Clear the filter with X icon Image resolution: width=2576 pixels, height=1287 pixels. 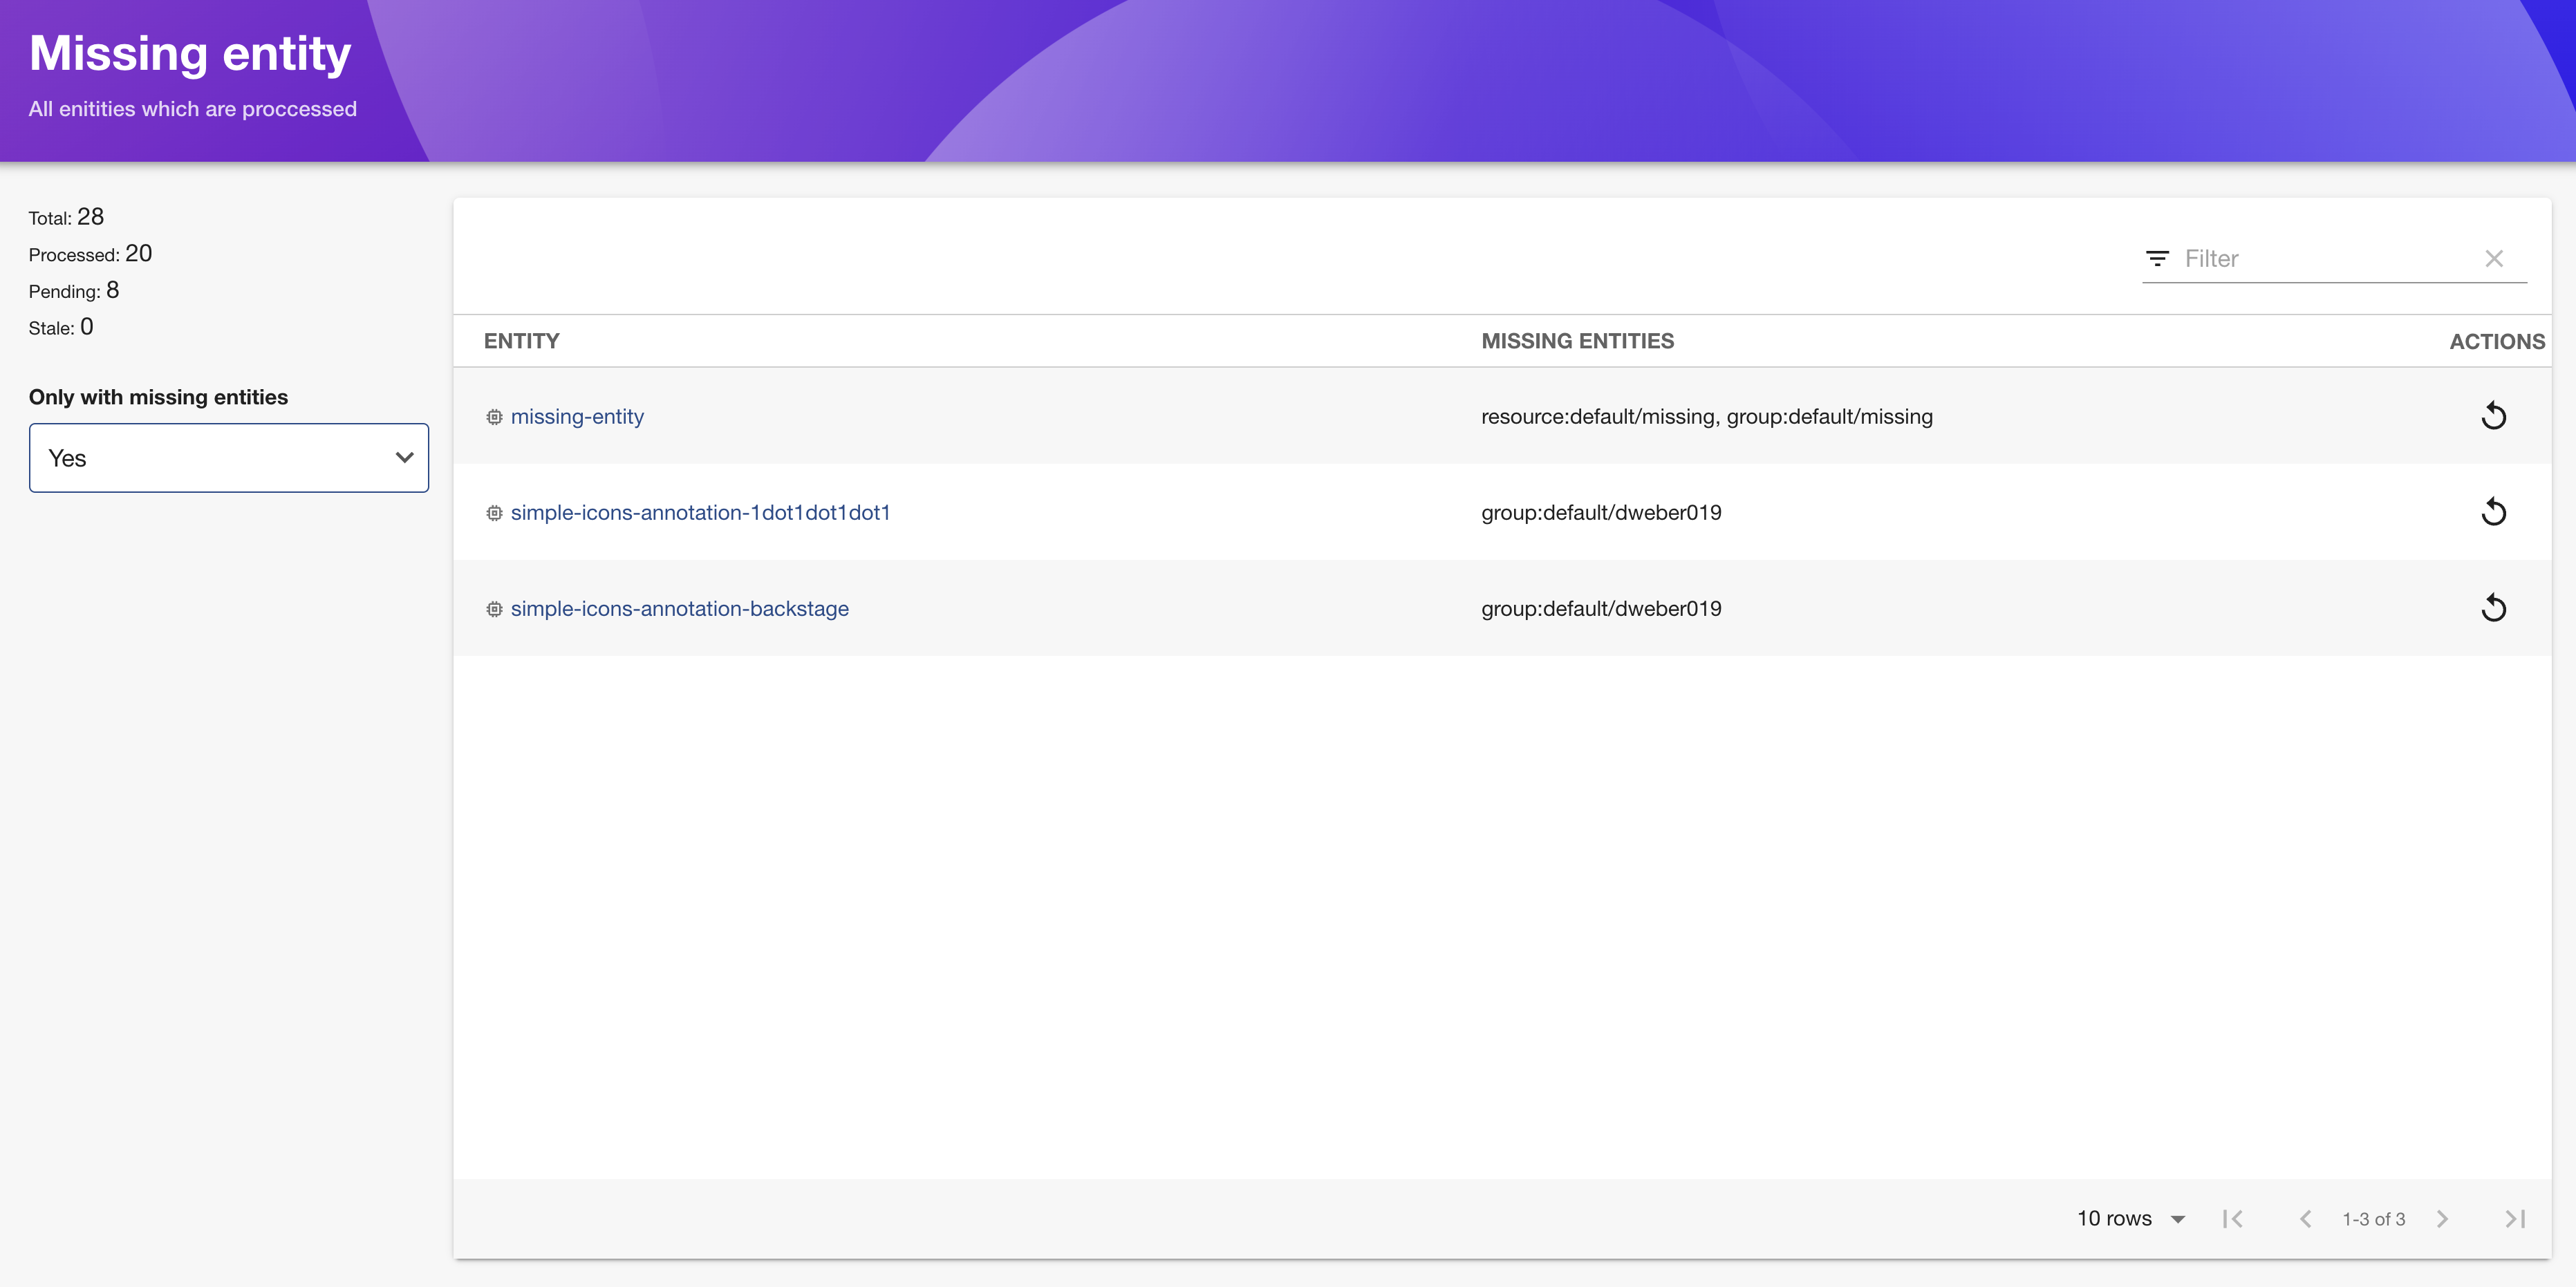pyautogui.click(x=2494, y=259)
